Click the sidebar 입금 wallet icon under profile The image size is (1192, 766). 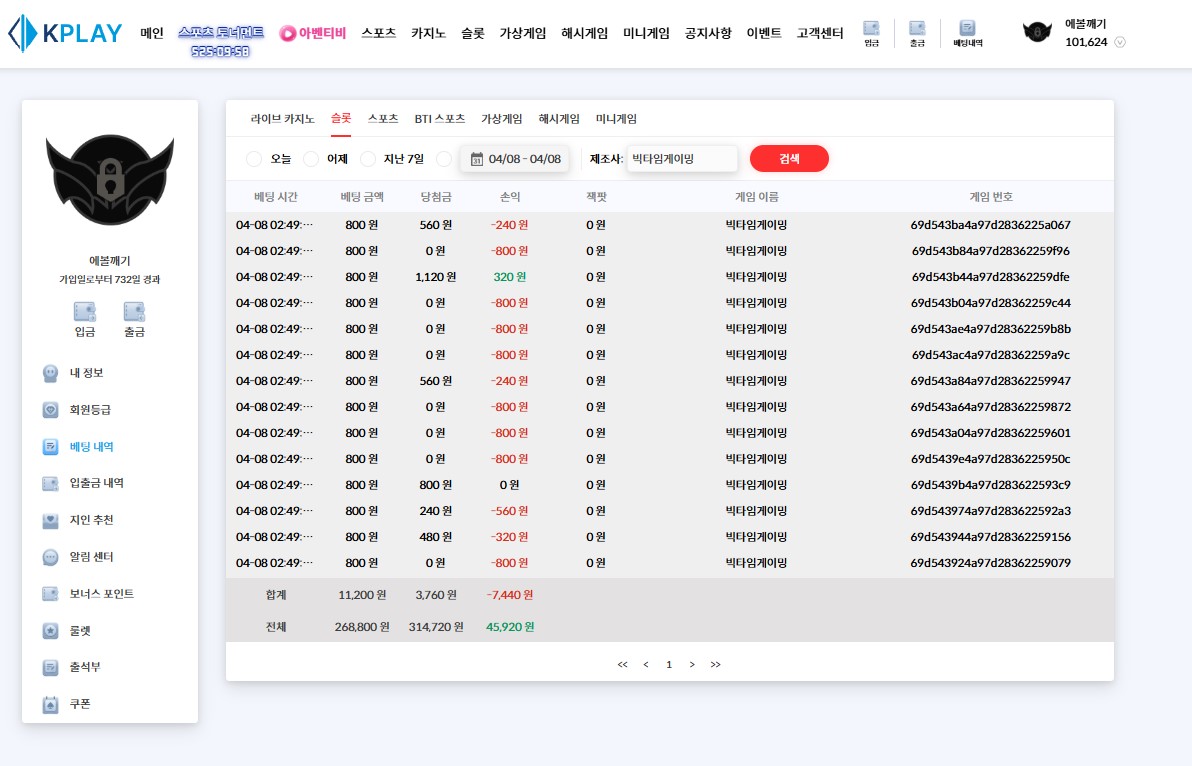pos(85,312)
